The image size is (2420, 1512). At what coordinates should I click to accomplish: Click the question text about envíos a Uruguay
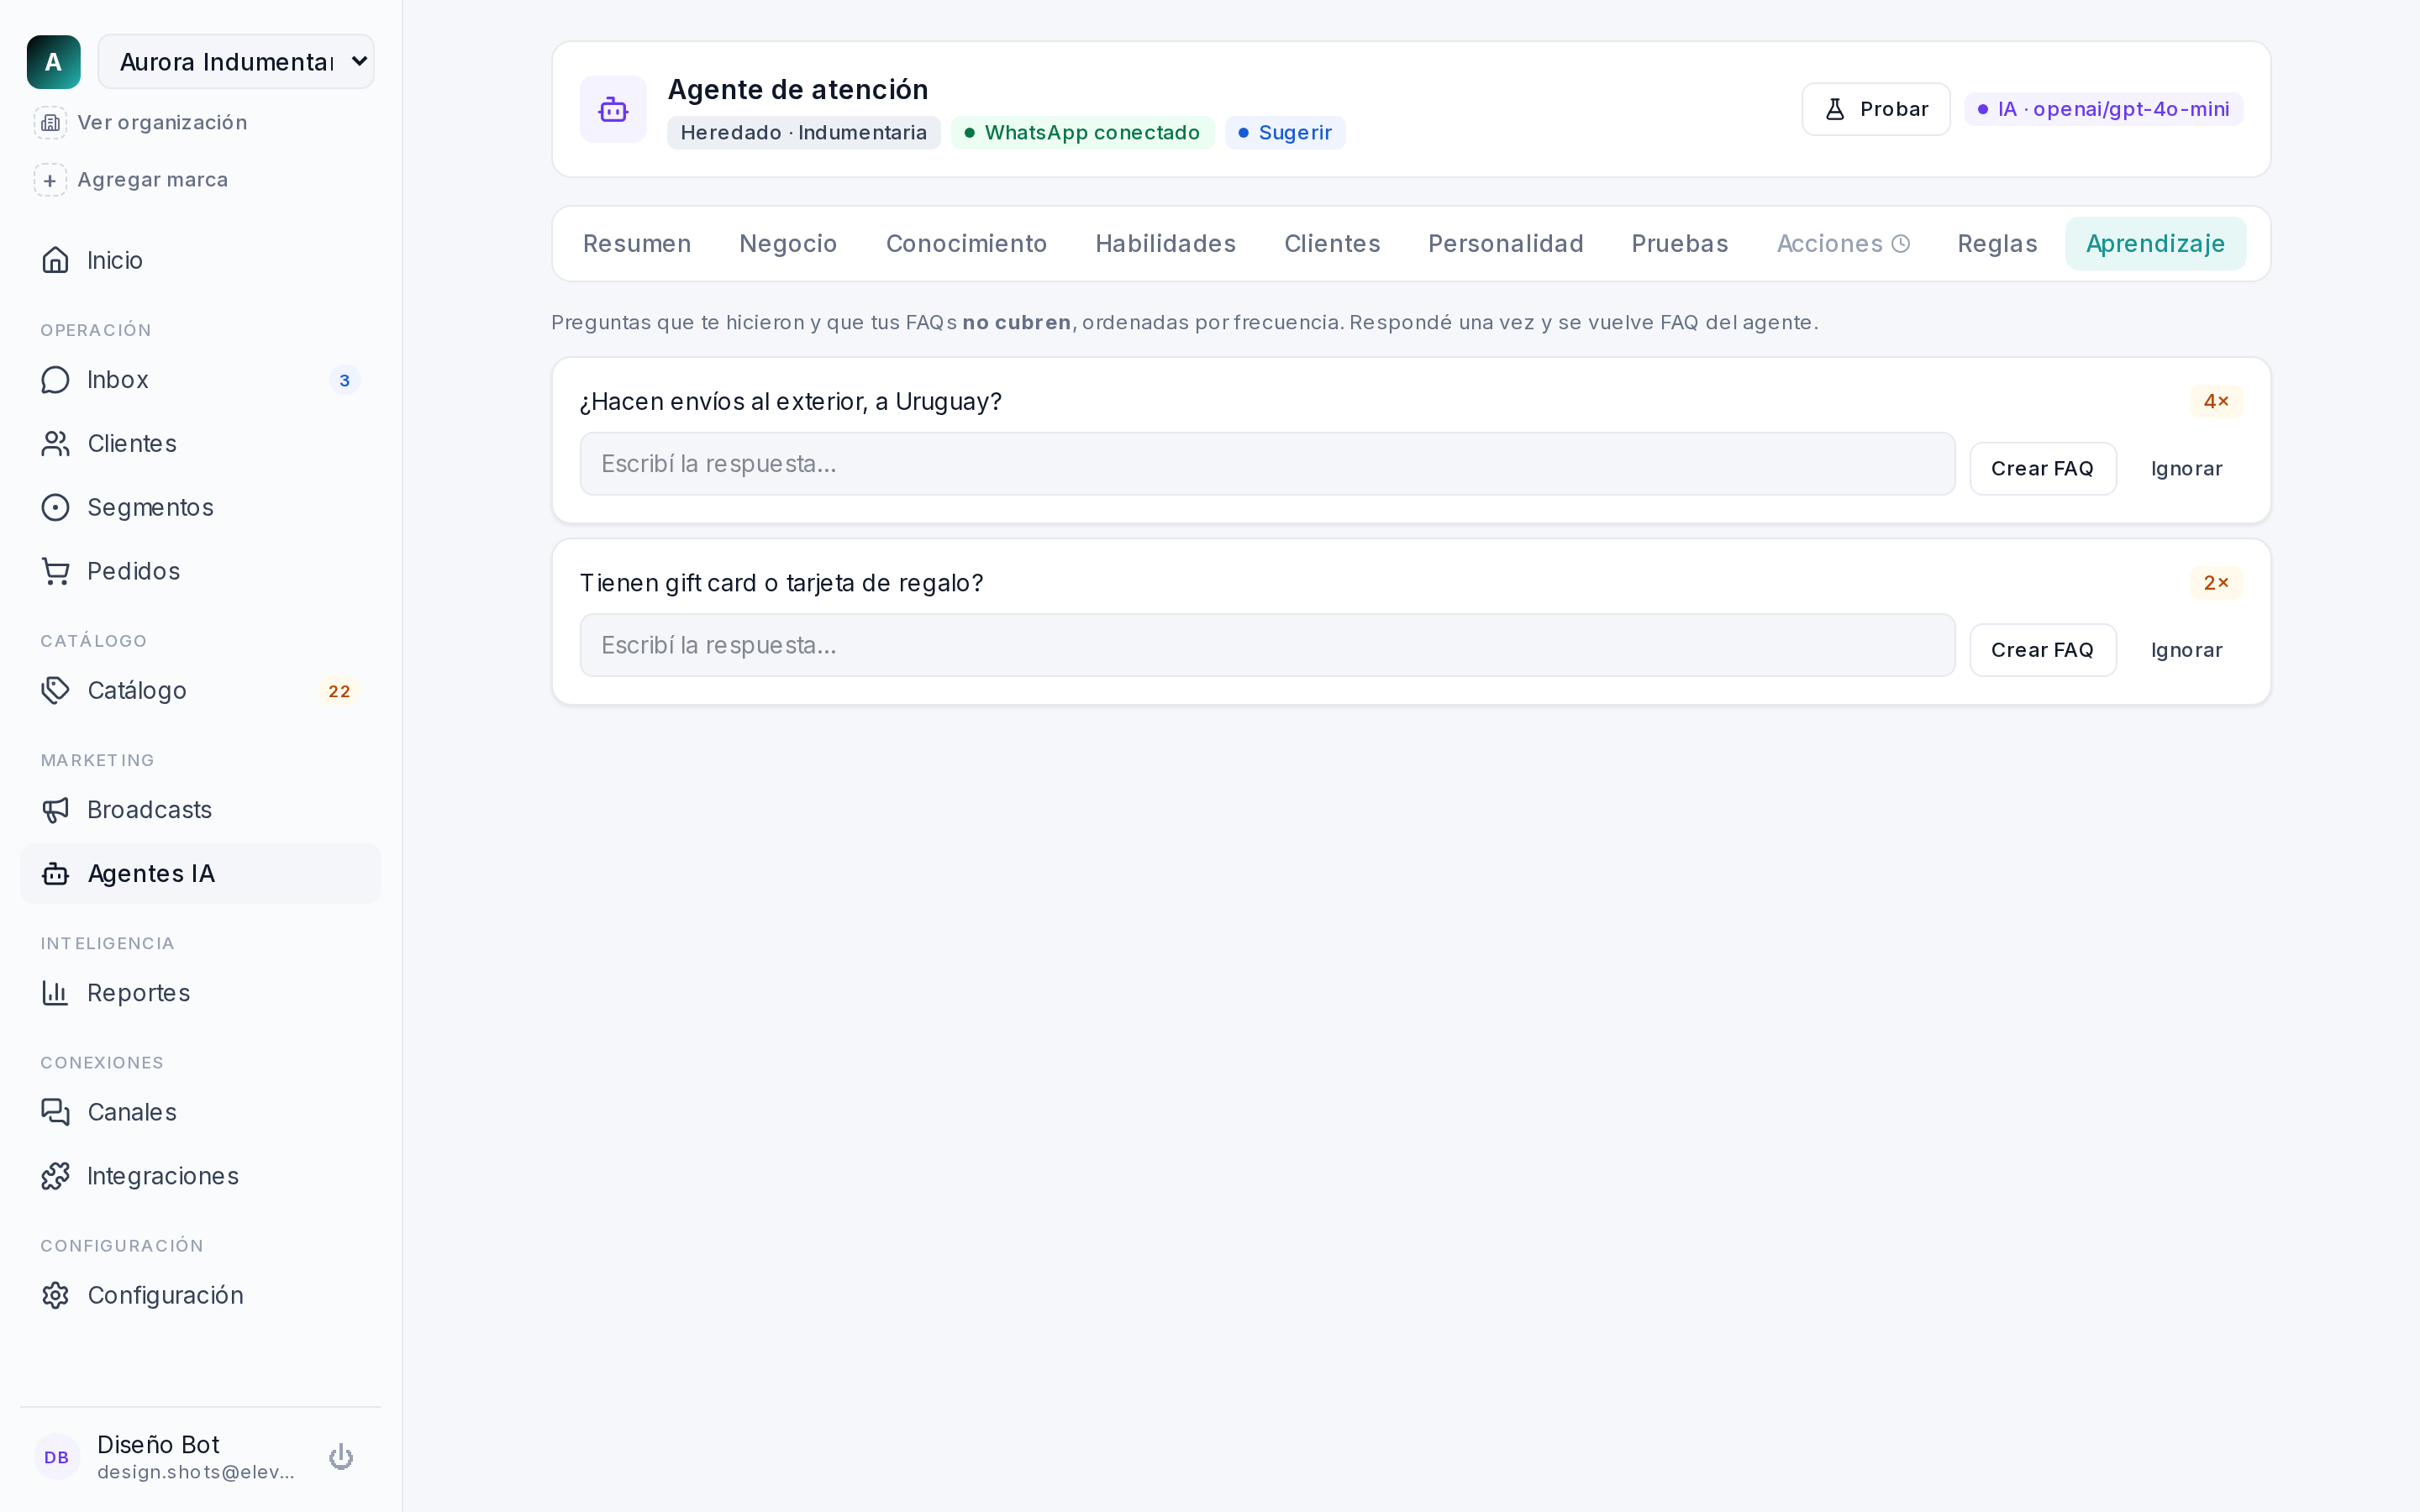coord(790,402)
